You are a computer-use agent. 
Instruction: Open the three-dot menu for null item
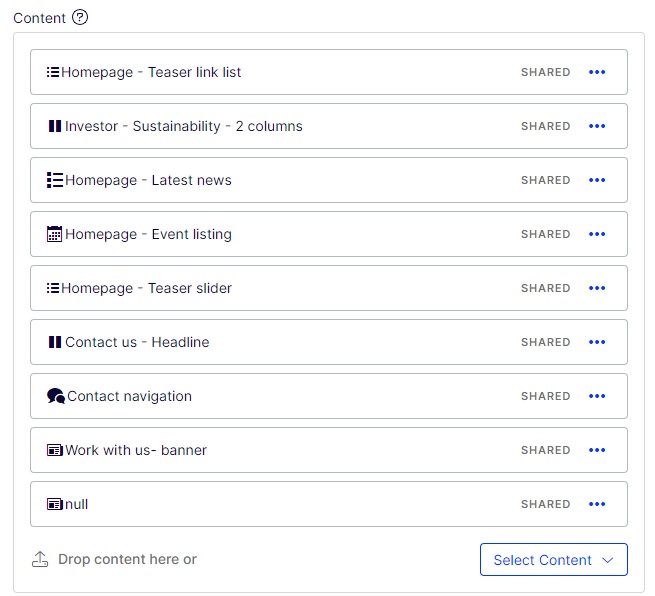(x=597, y=504)
